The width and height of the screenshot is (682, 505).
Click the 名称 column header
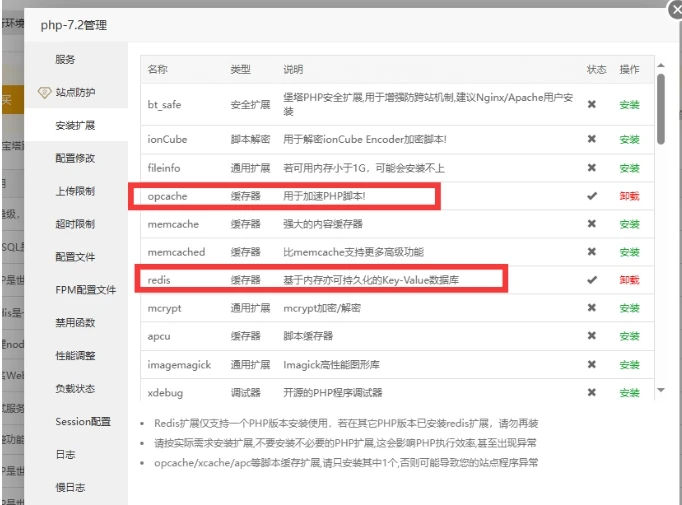pyautogui.click(x=157, y=69)
